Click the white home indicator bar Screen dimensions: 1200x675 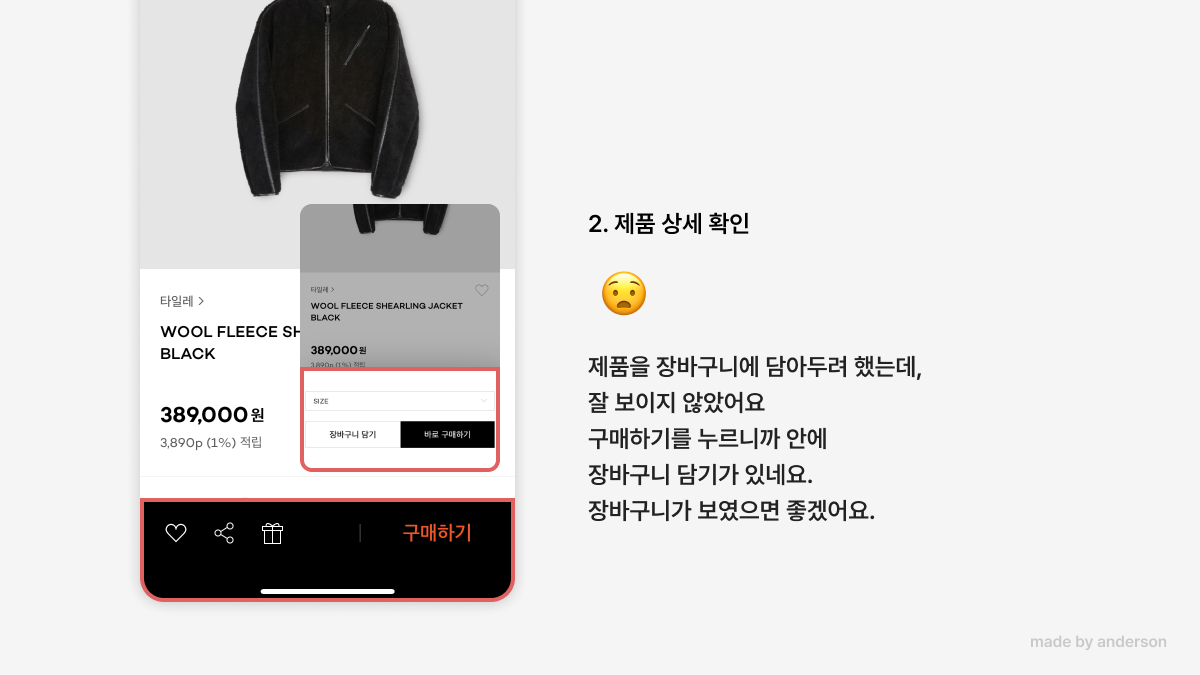click(328, 591)
